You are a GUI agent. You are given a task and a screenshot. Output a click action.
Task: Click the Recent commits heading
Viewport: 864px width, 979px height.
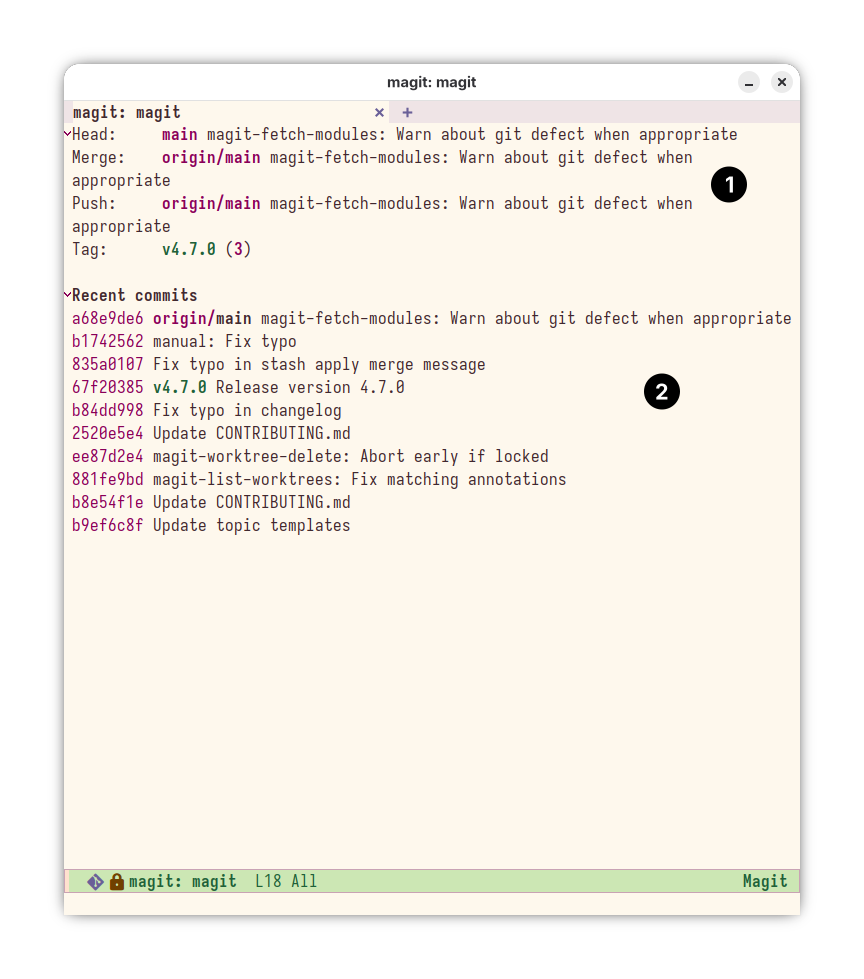pyautogui.click(x=135, y=295)
